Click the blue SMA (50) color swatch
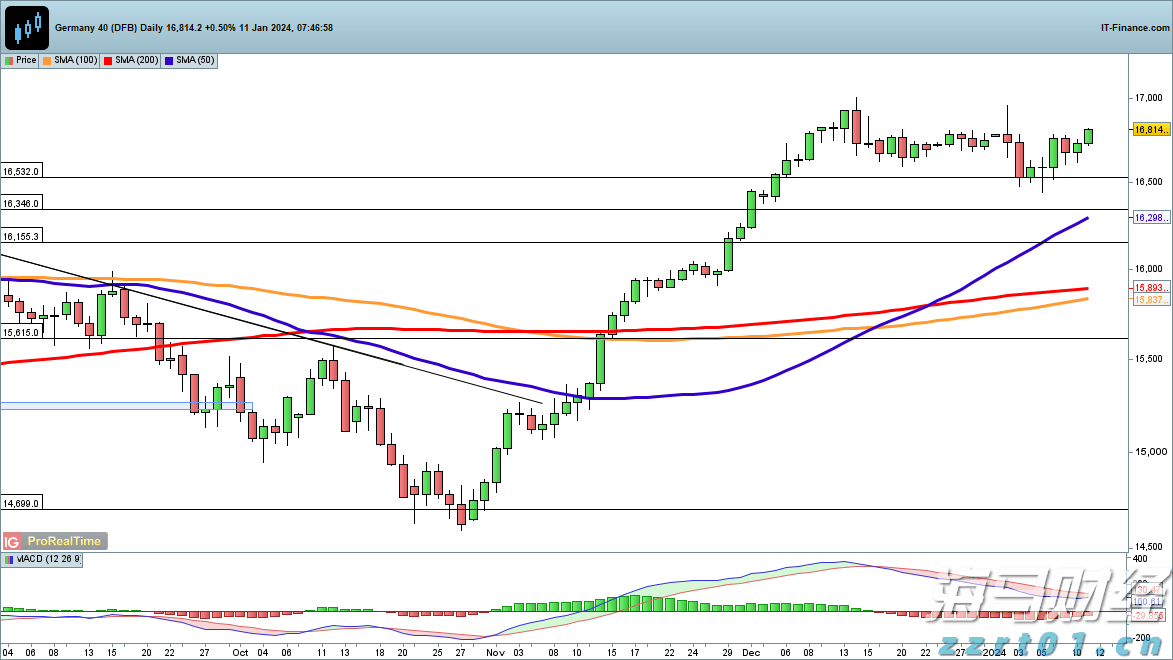The height and width of the screenshot is (660, 1173). pyautogui.click(x=169, y=60)
